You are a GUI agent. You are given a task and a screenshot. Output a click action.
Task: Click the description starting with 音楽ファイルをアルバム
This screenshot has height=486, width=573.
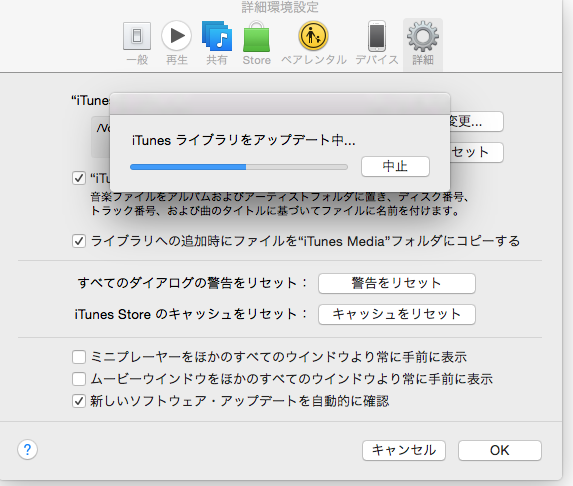click(x=280, y=204)
